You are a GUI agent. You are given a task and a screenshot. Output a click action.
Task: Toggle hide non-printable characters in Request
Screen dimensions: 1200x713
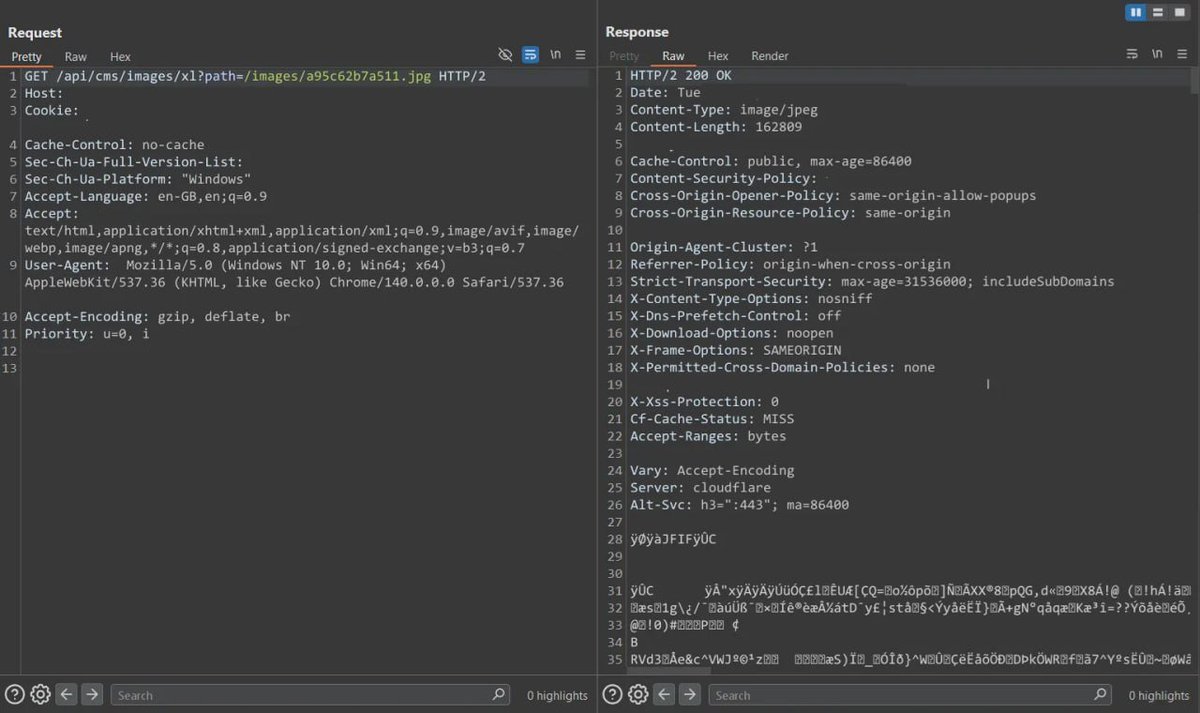[x=505, y=55]
